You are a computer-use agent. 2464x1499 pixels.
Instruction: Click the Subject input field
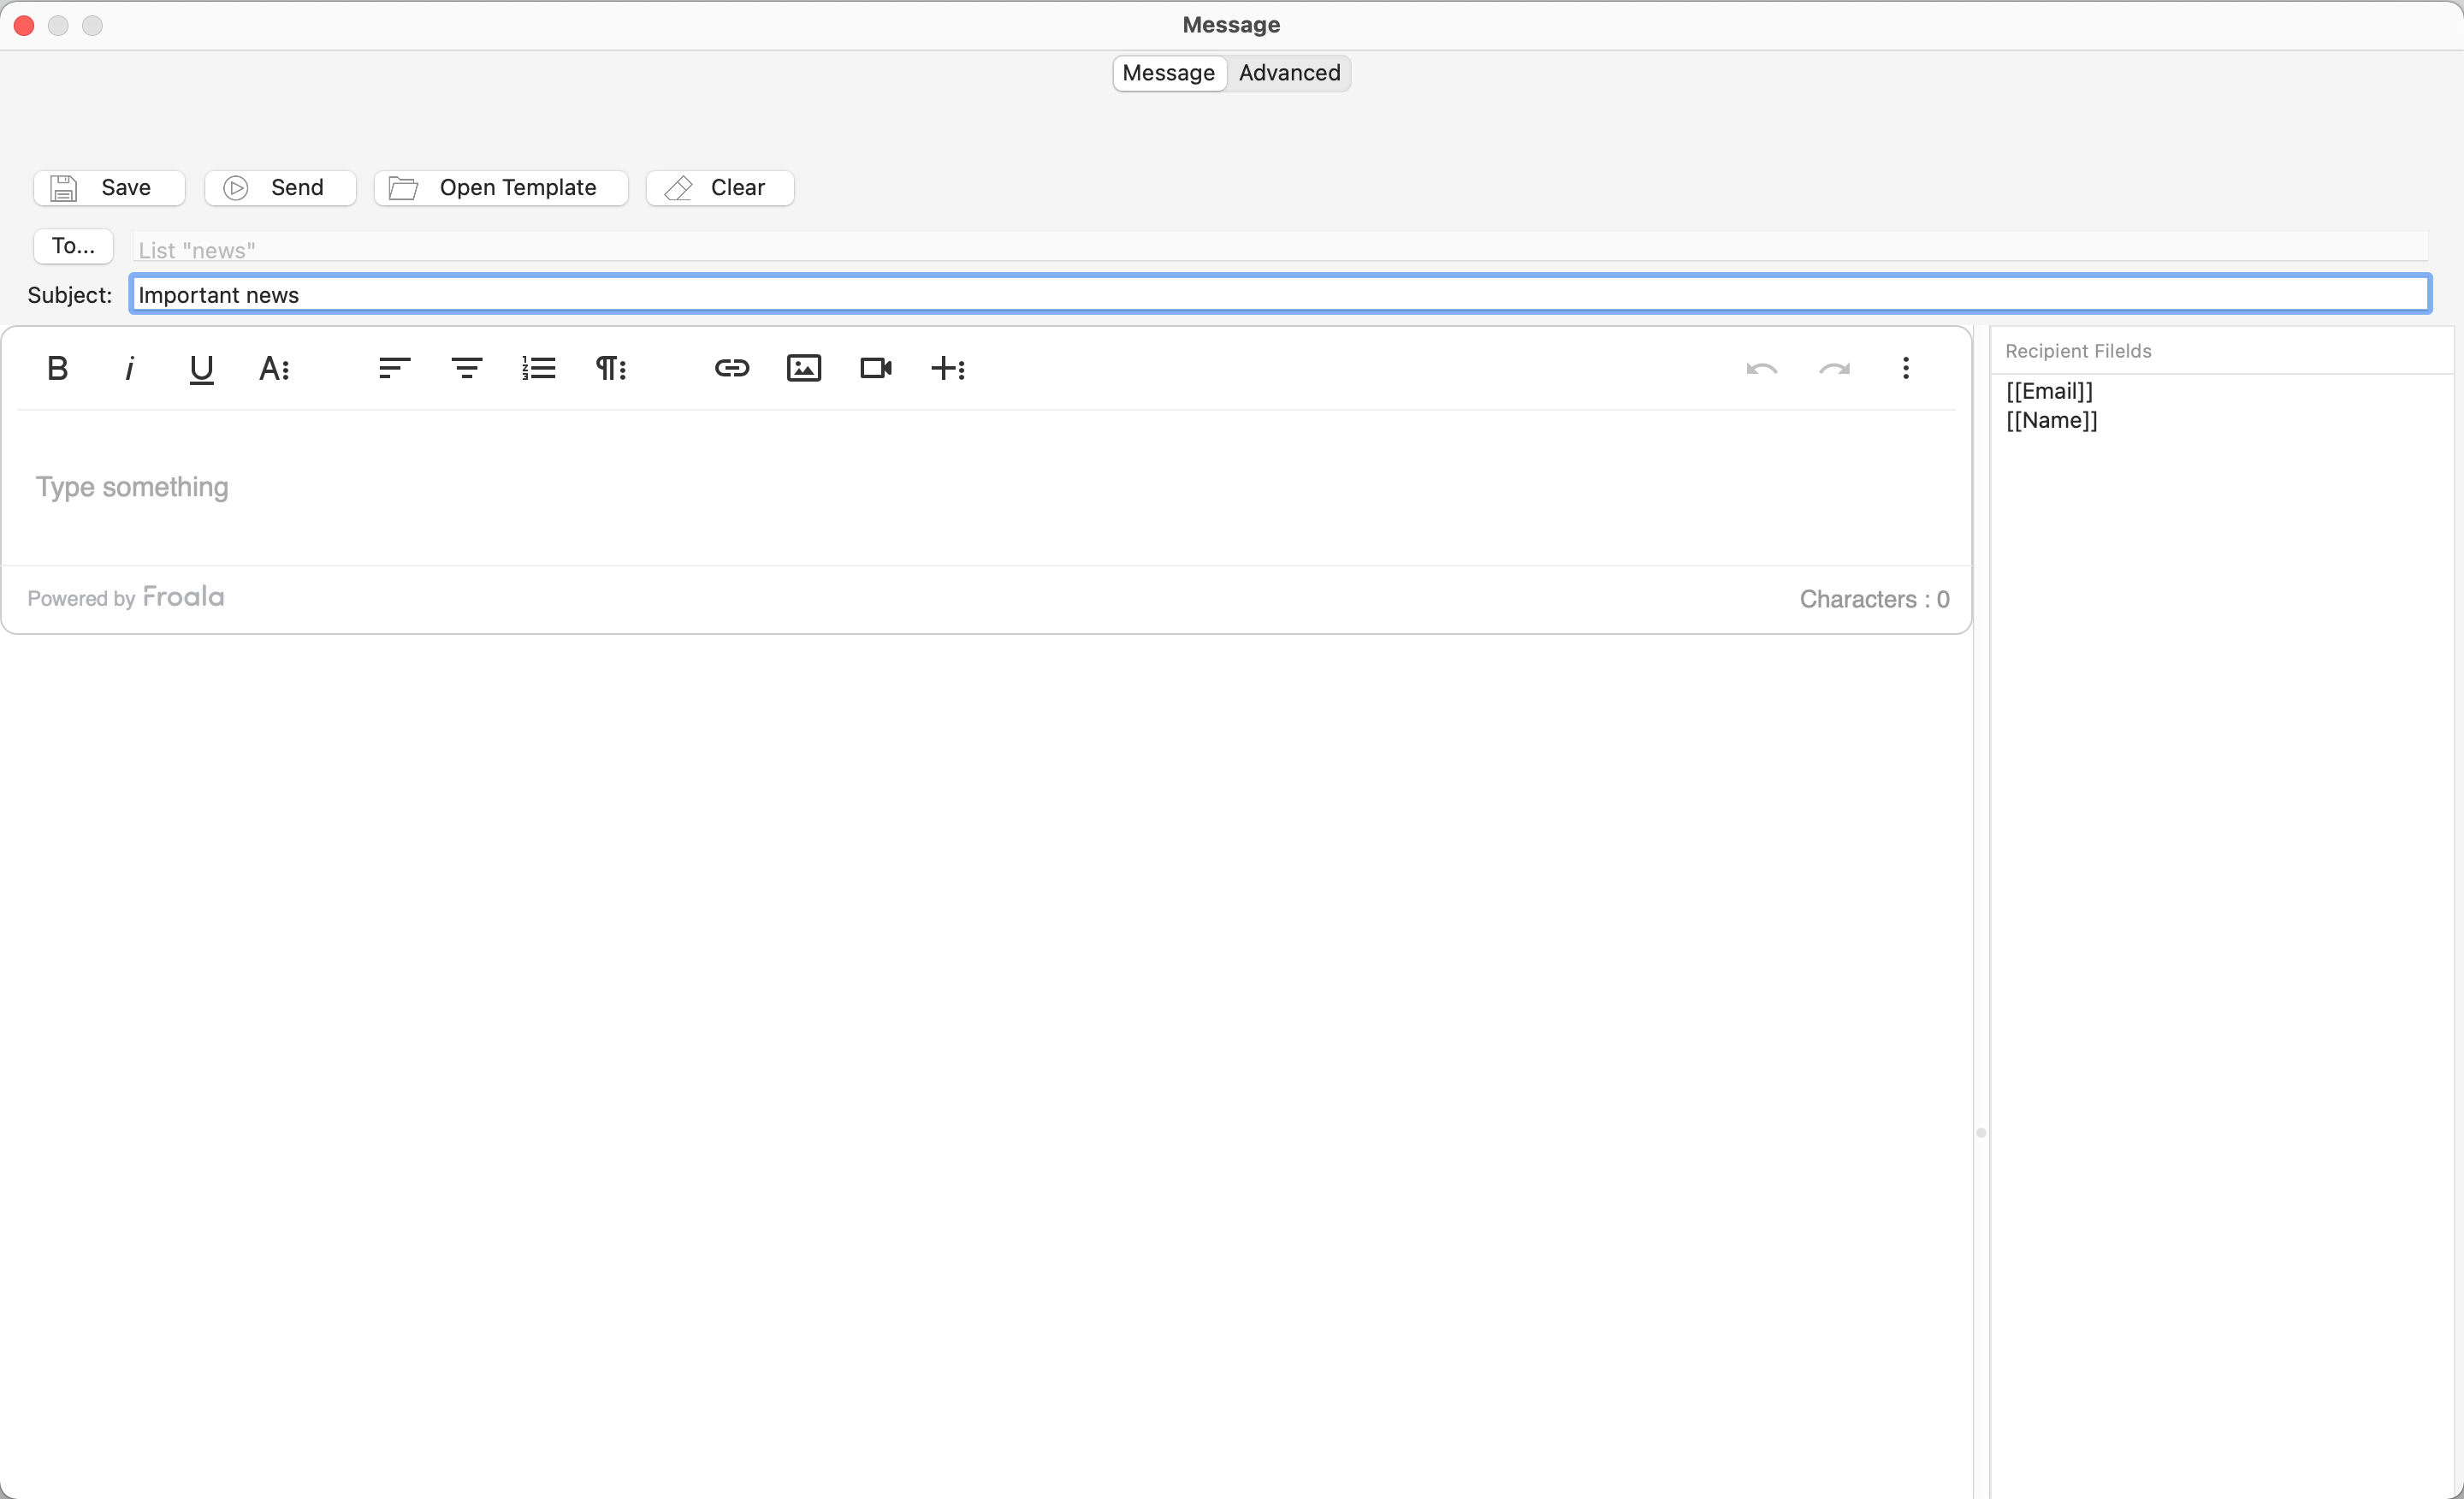click(x=1280, y=294)
